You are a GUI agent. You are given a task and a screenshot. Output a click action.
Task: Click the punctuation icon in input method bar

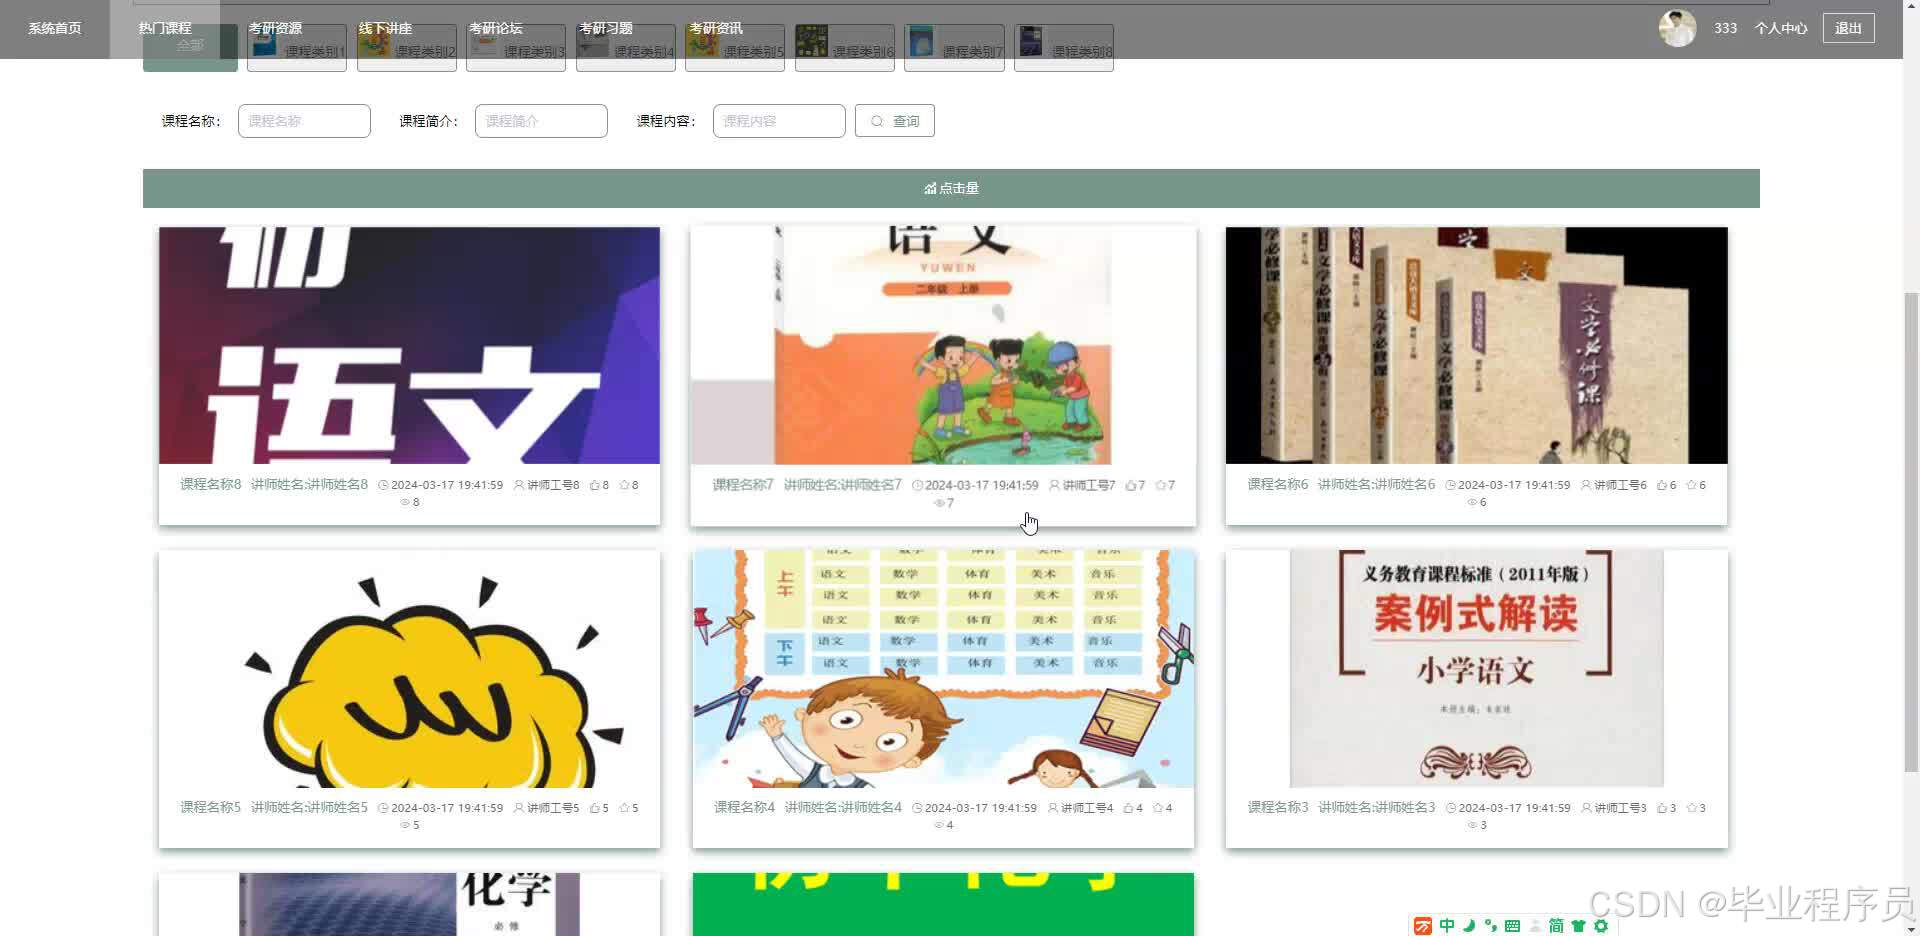coord(1491,926)
